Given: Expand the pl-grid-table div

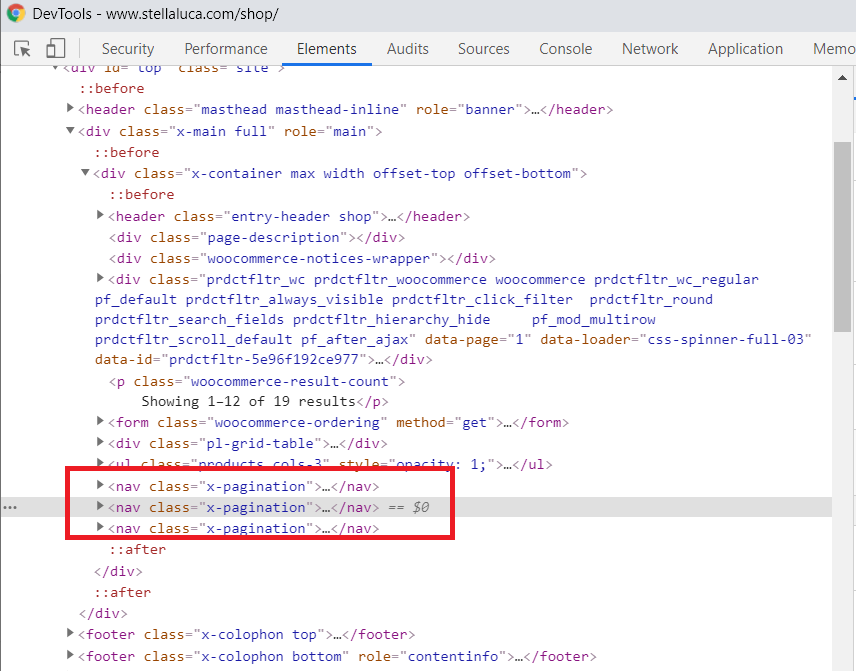Looking at the screenshot, I should coord(100,442).
